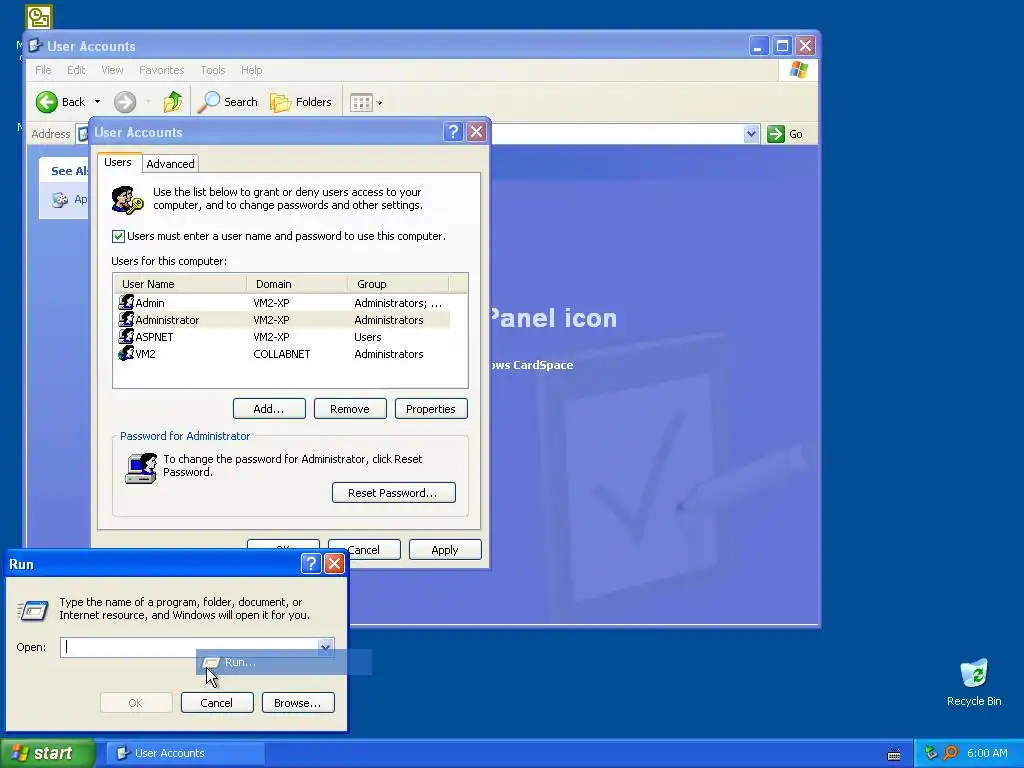Click Cancel in the Run dialog
This screenshot has height=768, width=1024.
217,703
